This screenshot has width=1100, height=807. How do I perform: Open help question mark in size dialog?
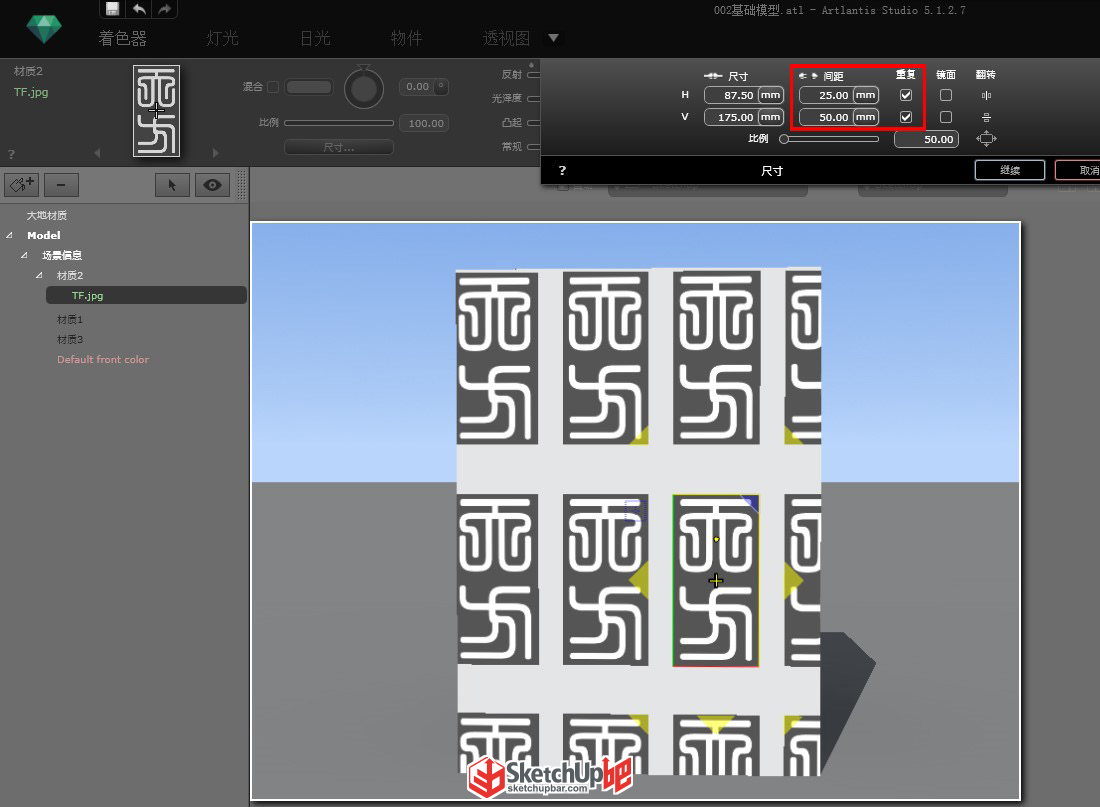pyautogui.click(x=562, y=171)
